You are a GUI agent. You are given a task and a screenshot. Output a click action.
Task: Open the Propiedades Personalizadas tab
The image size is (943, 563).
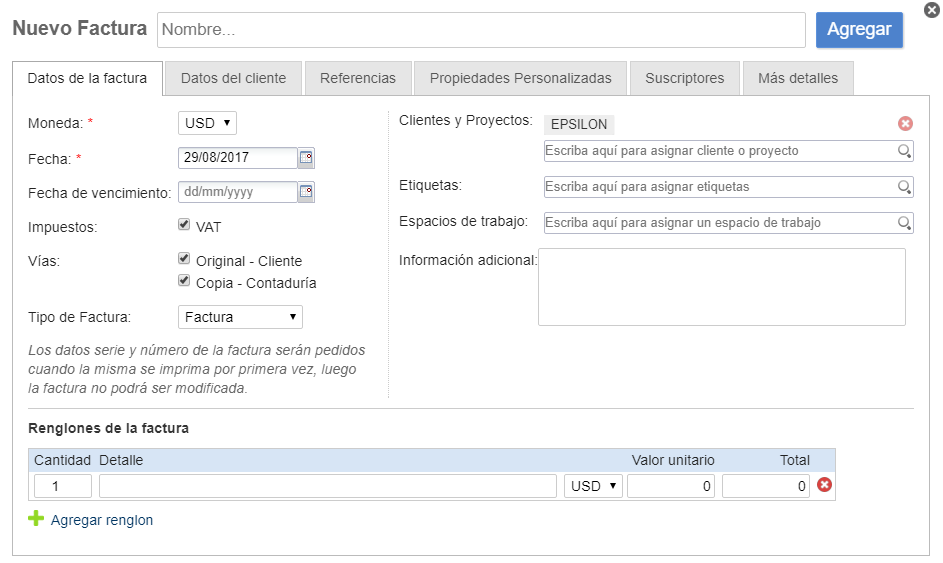(x=520, y=78)
